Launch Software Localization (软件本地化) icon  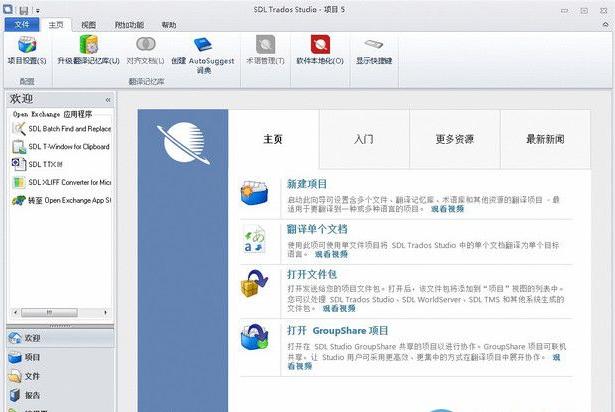pos(320,44)
